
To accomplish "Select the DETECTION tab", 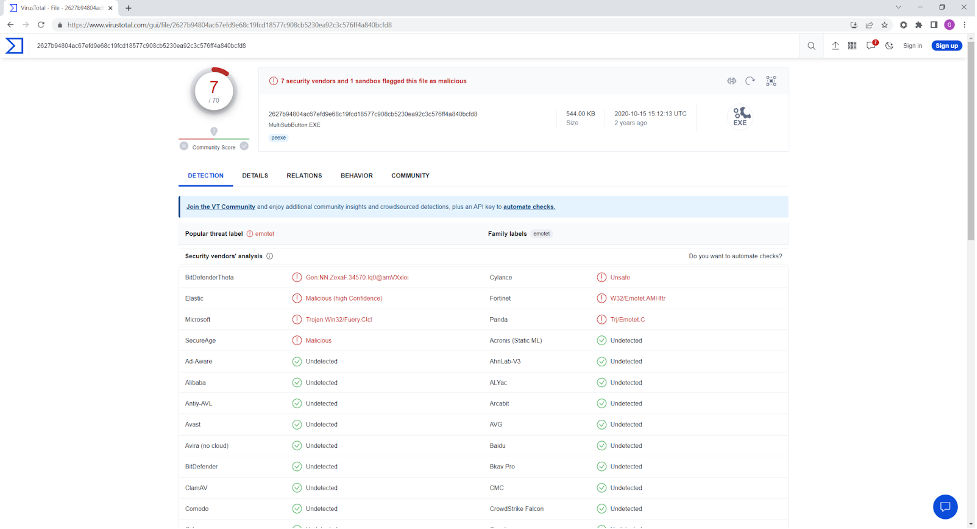I will (206, 176).
